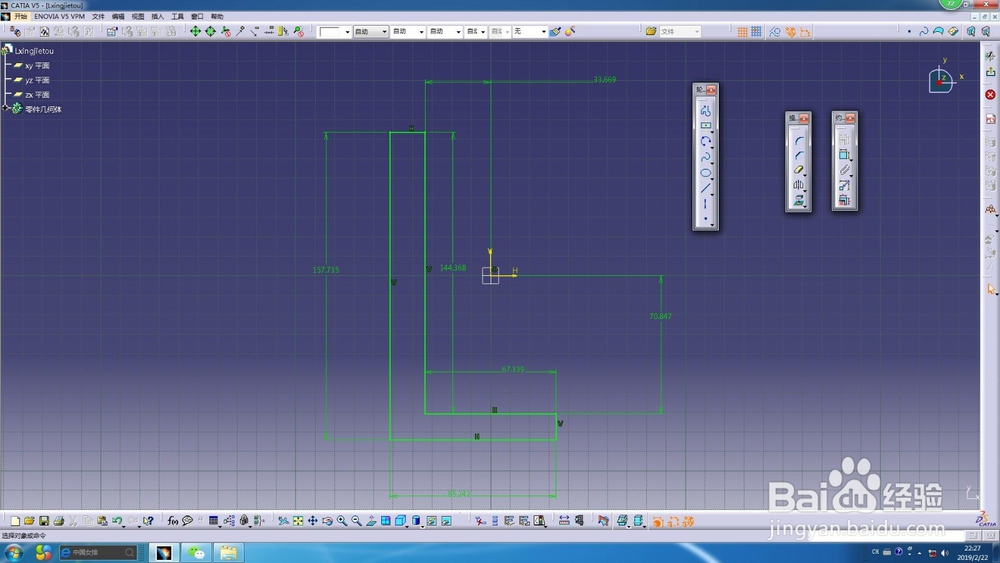Click the Zoom Out magnifier icon
This screenshot has width=1000, height=563.
pyautogui.click(x=357, y=521)
